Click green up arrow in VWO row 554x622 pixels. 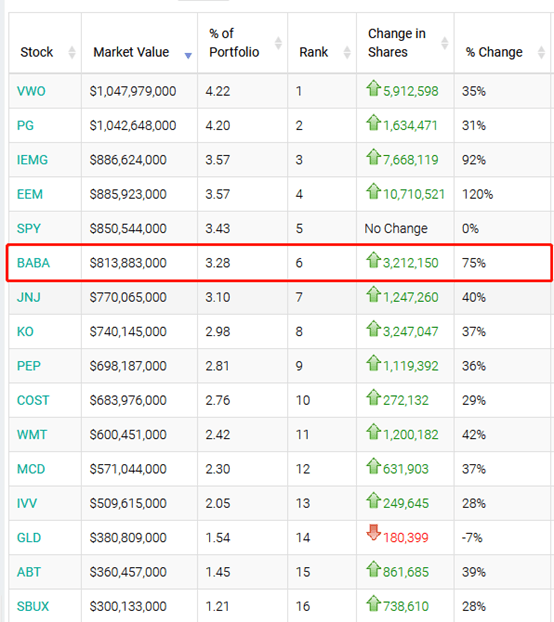click(373, 88)
